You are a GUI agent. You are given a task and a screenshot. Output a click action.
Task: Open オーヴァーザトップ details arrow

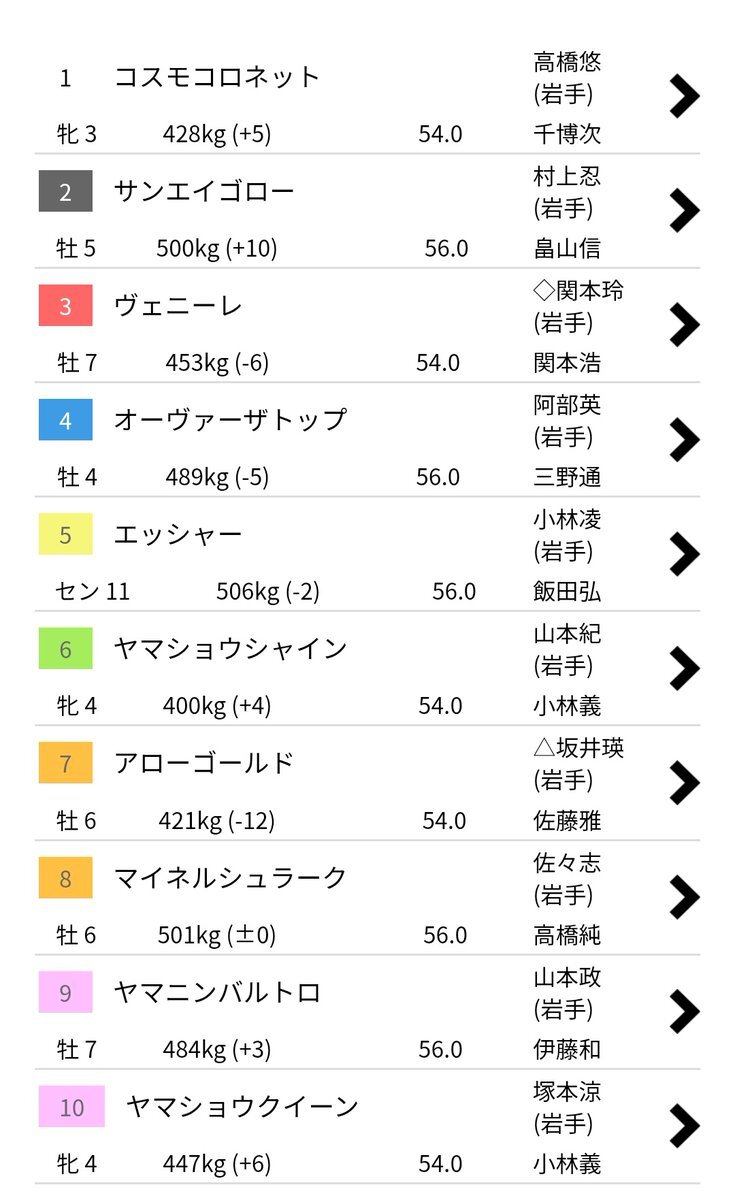[x=684, y=439]
